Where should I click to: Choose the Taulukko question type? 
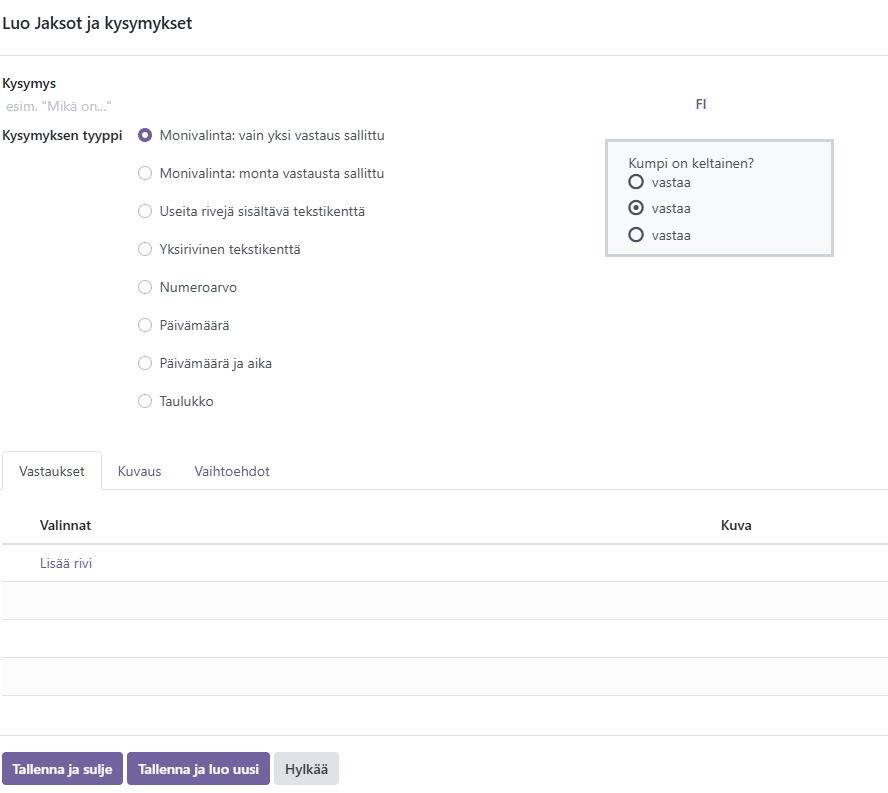coord(145,401)
